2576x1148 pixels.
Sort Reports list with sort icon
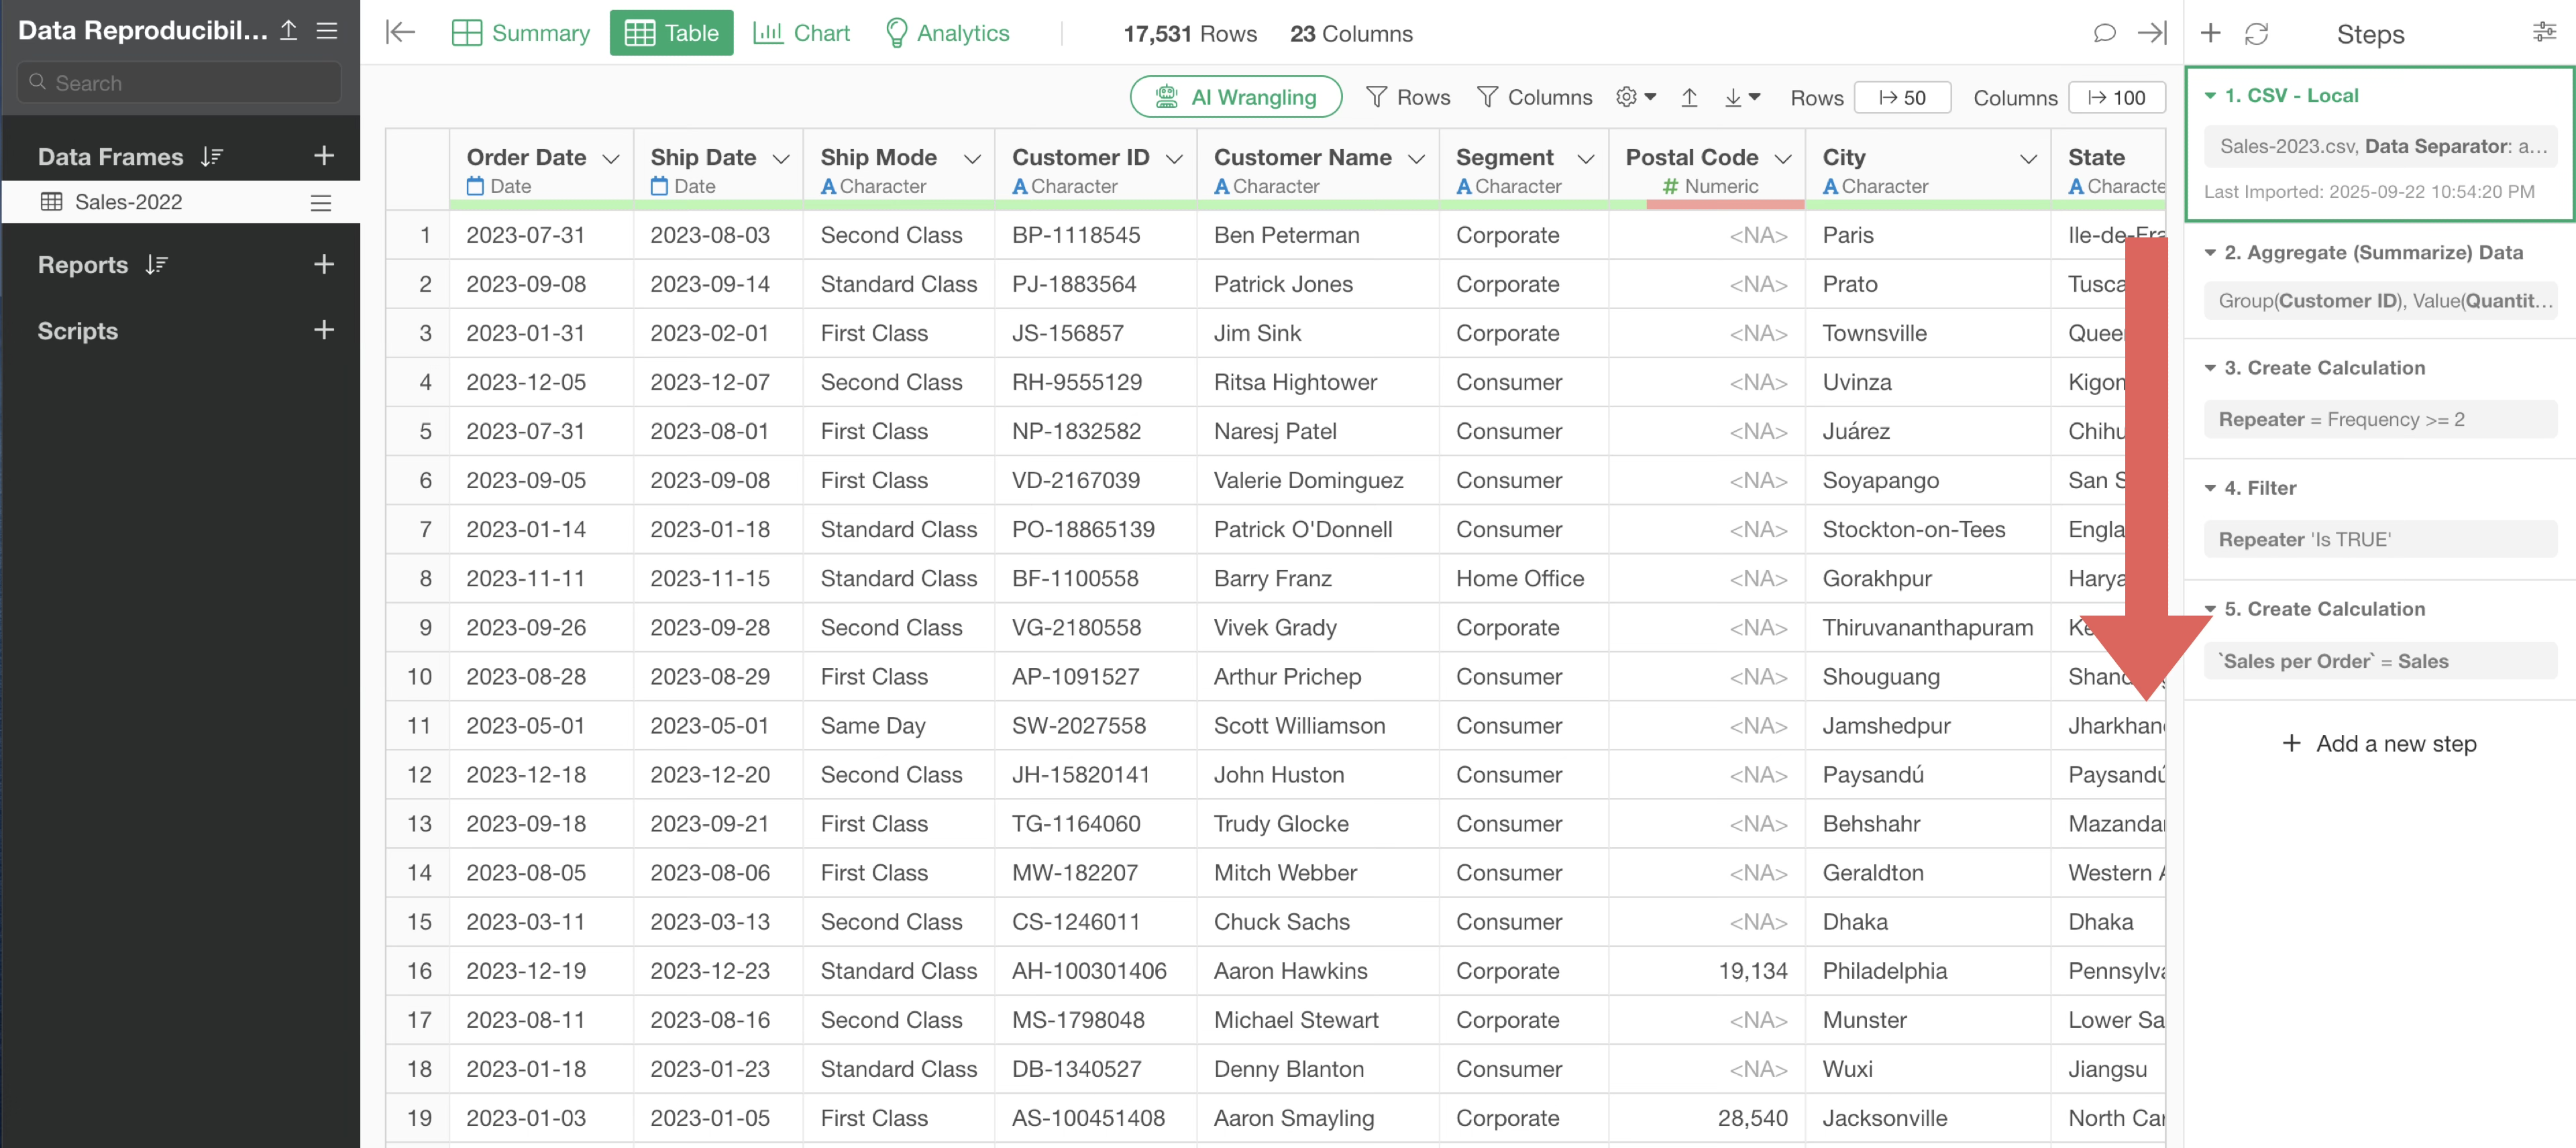point(156,265)
